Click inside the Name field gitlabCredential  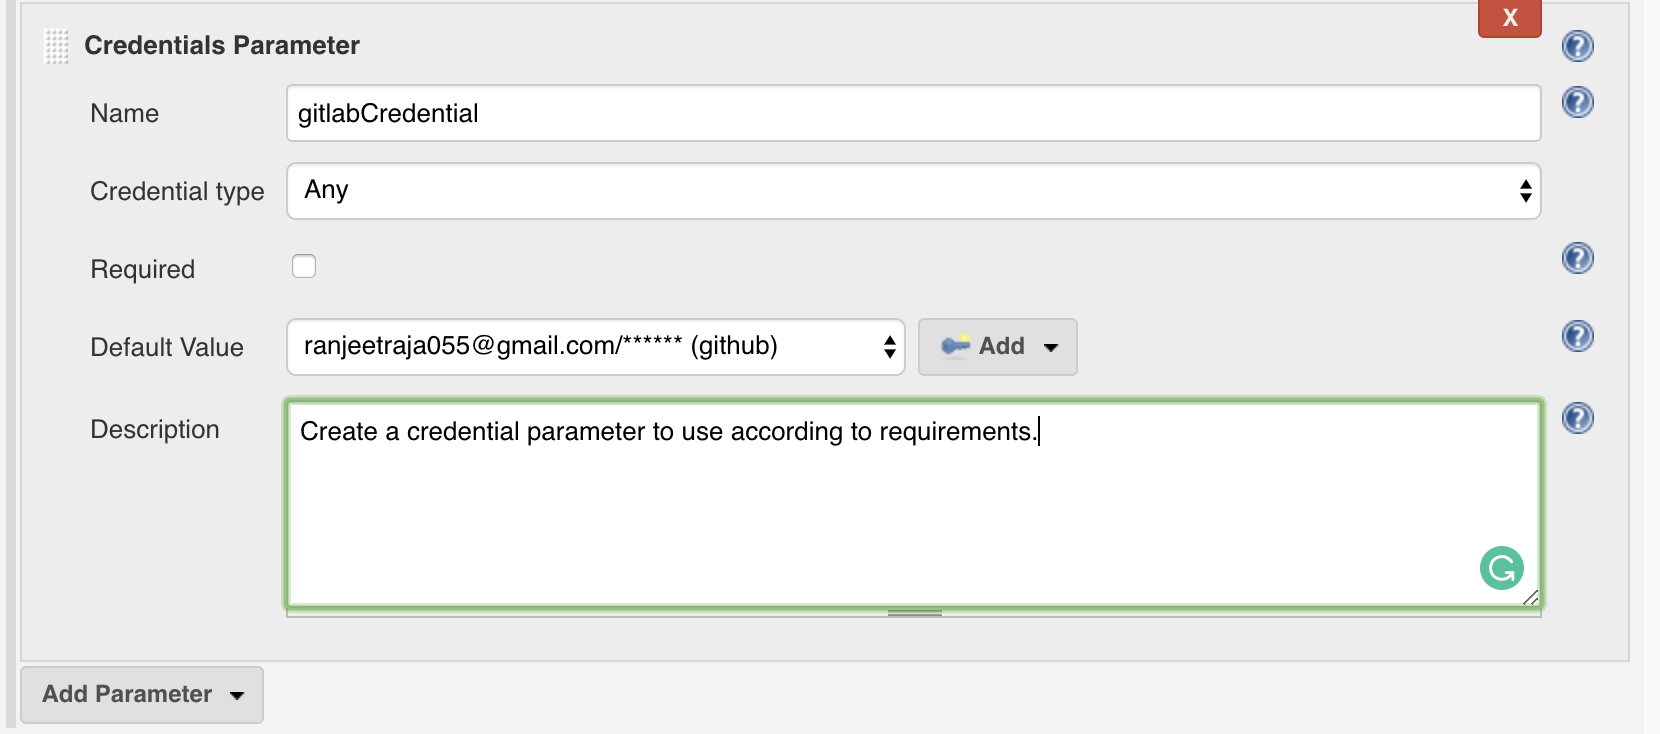[913, 113]
